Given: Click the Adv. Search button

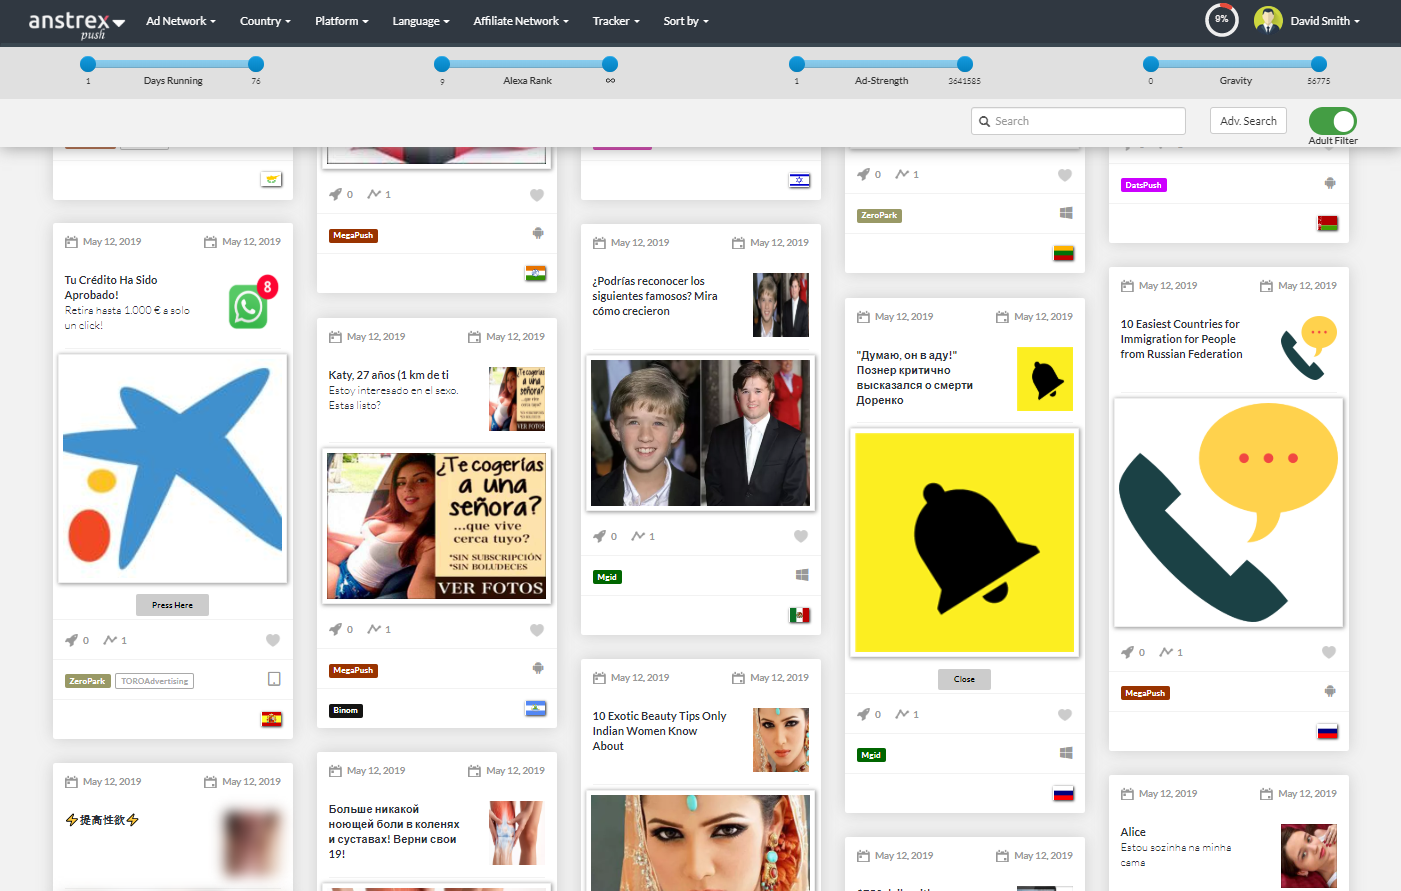Looking at the screenshot, I should [1248, 121].
